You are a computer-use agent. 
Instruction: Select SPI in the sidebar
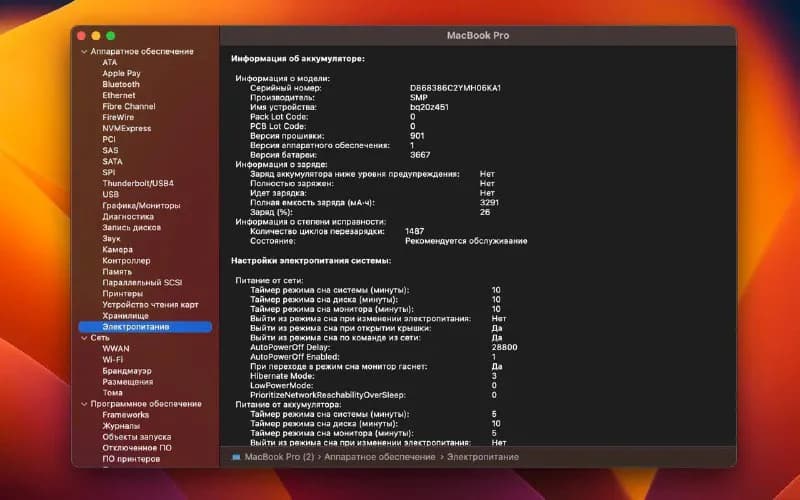point(109,172)
